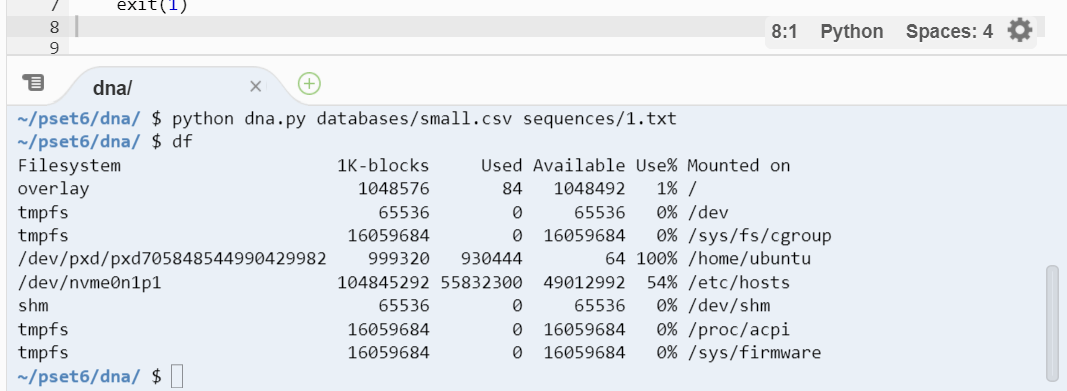Click the exit(1) code line

point(152,7)
